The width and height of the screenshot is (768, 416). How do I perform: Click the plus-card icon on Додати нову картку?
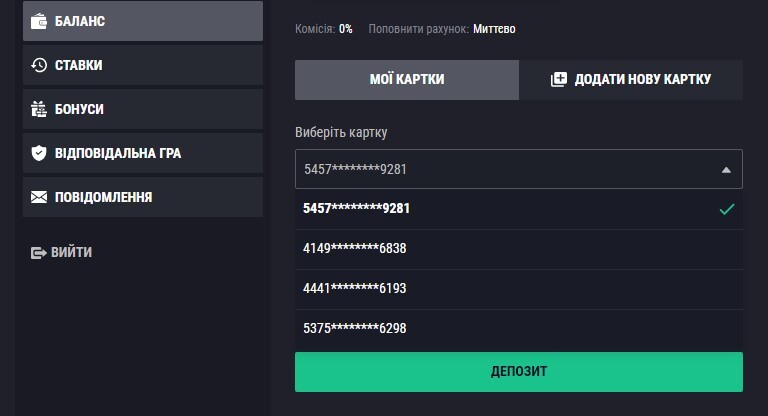(559, 80)
